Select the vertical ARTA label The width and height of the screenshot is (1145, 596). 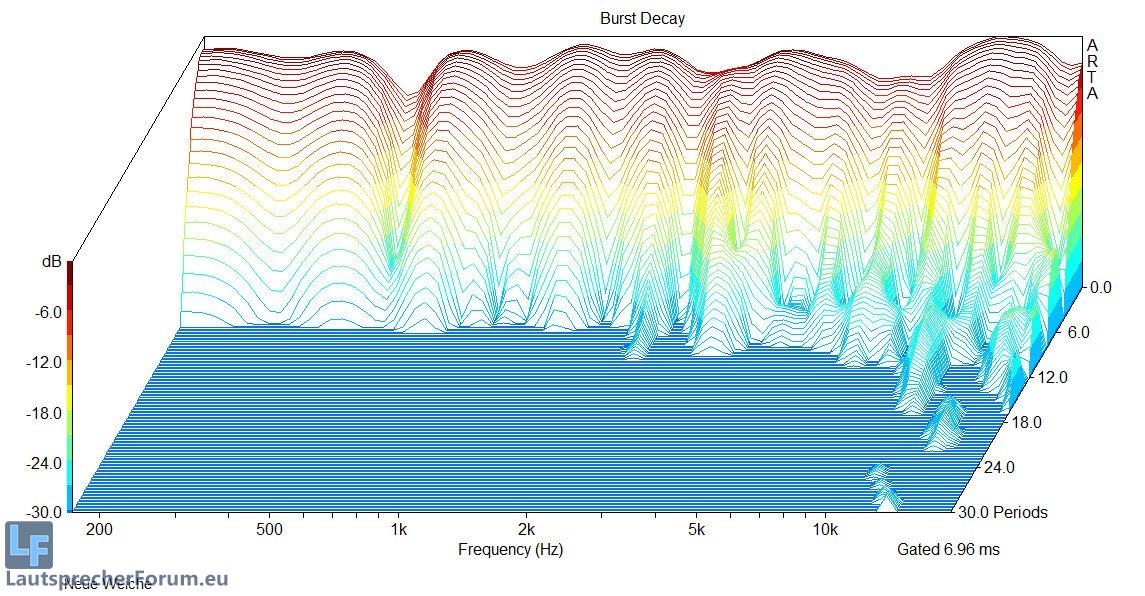(1092, 69)
